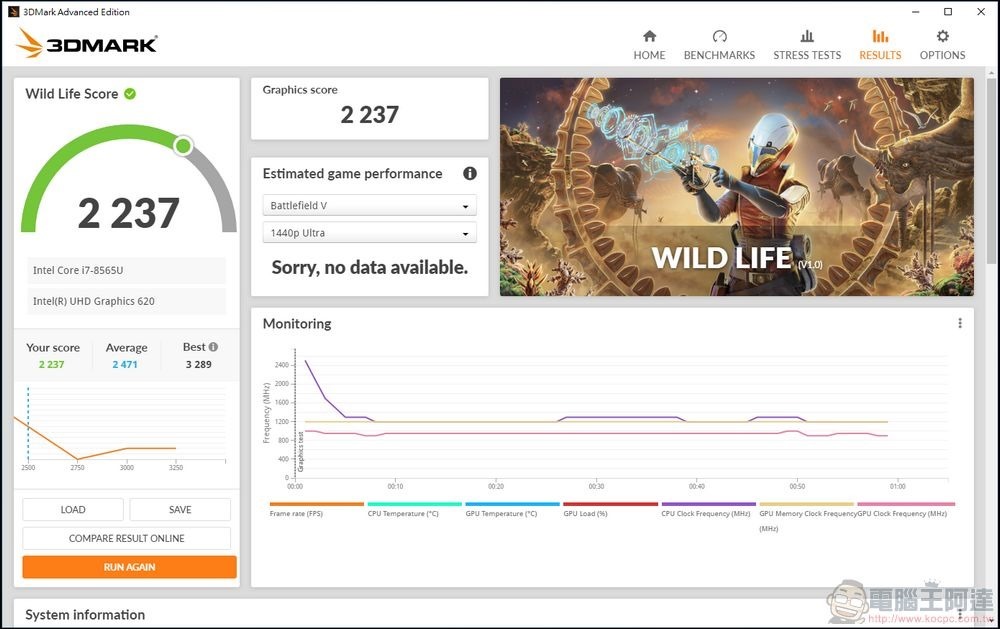Click the BENCHMARKS tab label
This screenshot has width=1000, height=629.
pos(719,55)
